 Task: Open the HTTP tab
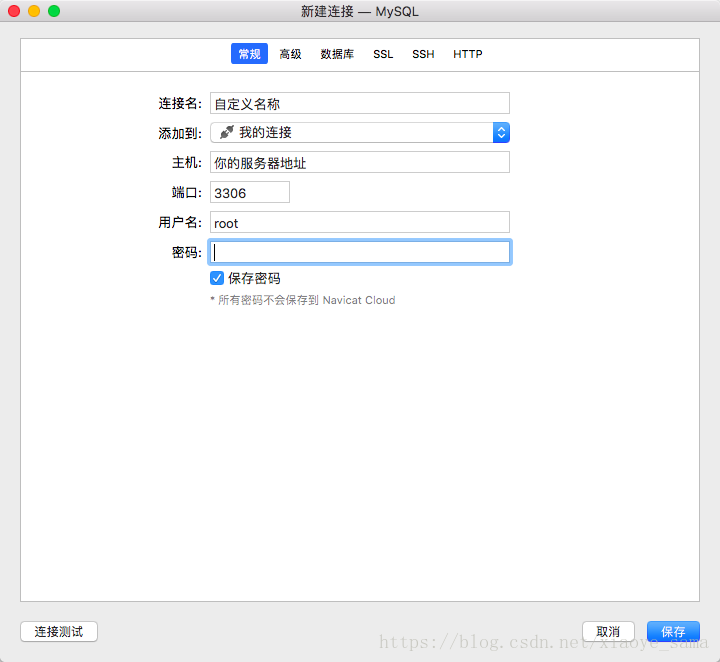467,54
